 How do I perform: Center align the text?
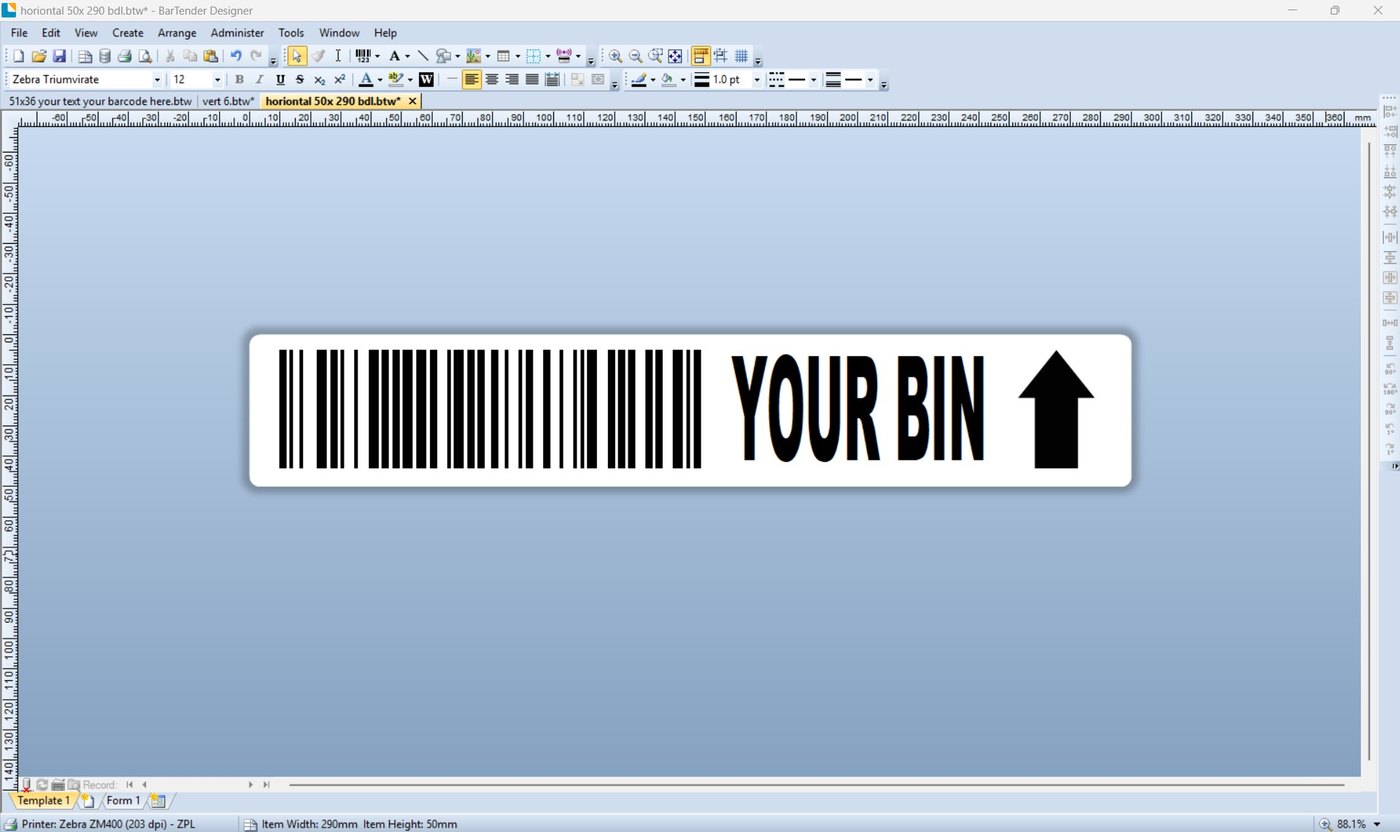click(x=492, y=79)
